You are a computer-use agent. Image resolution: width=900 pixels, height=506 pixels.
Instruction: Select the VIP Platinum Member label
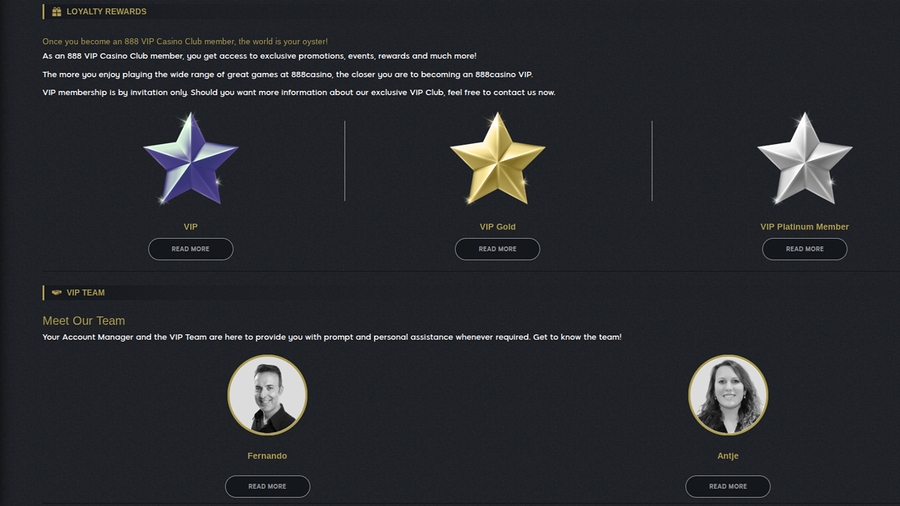tap(804, 227)
